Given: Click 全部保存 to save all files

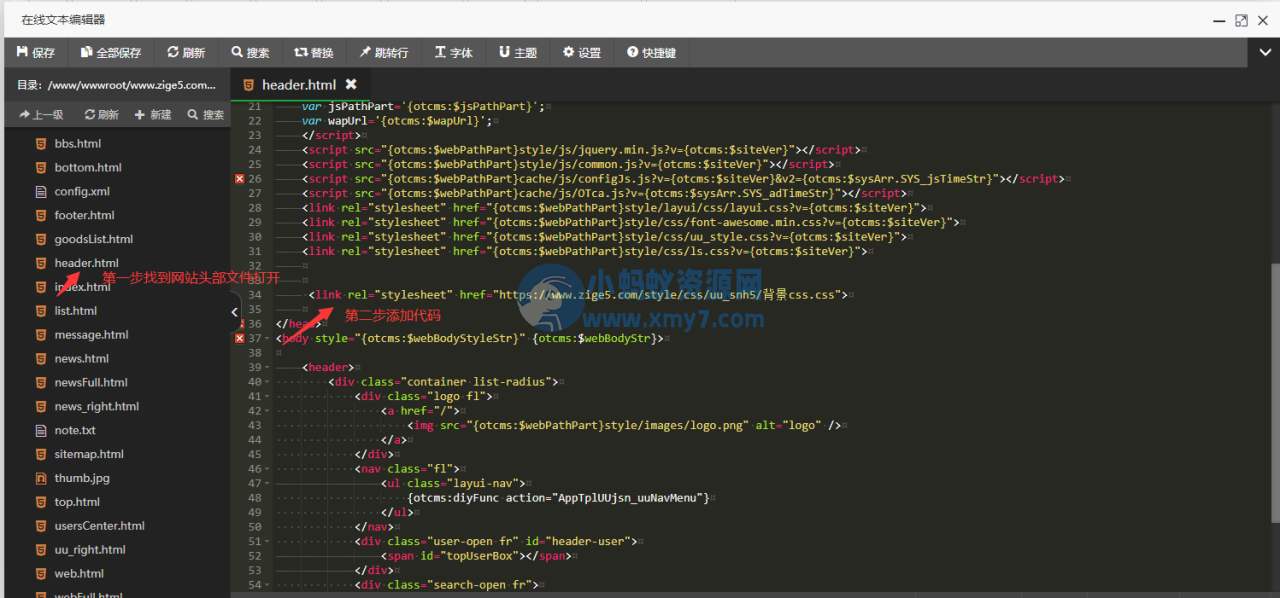Looking at the screenshot, I should 111,53.
